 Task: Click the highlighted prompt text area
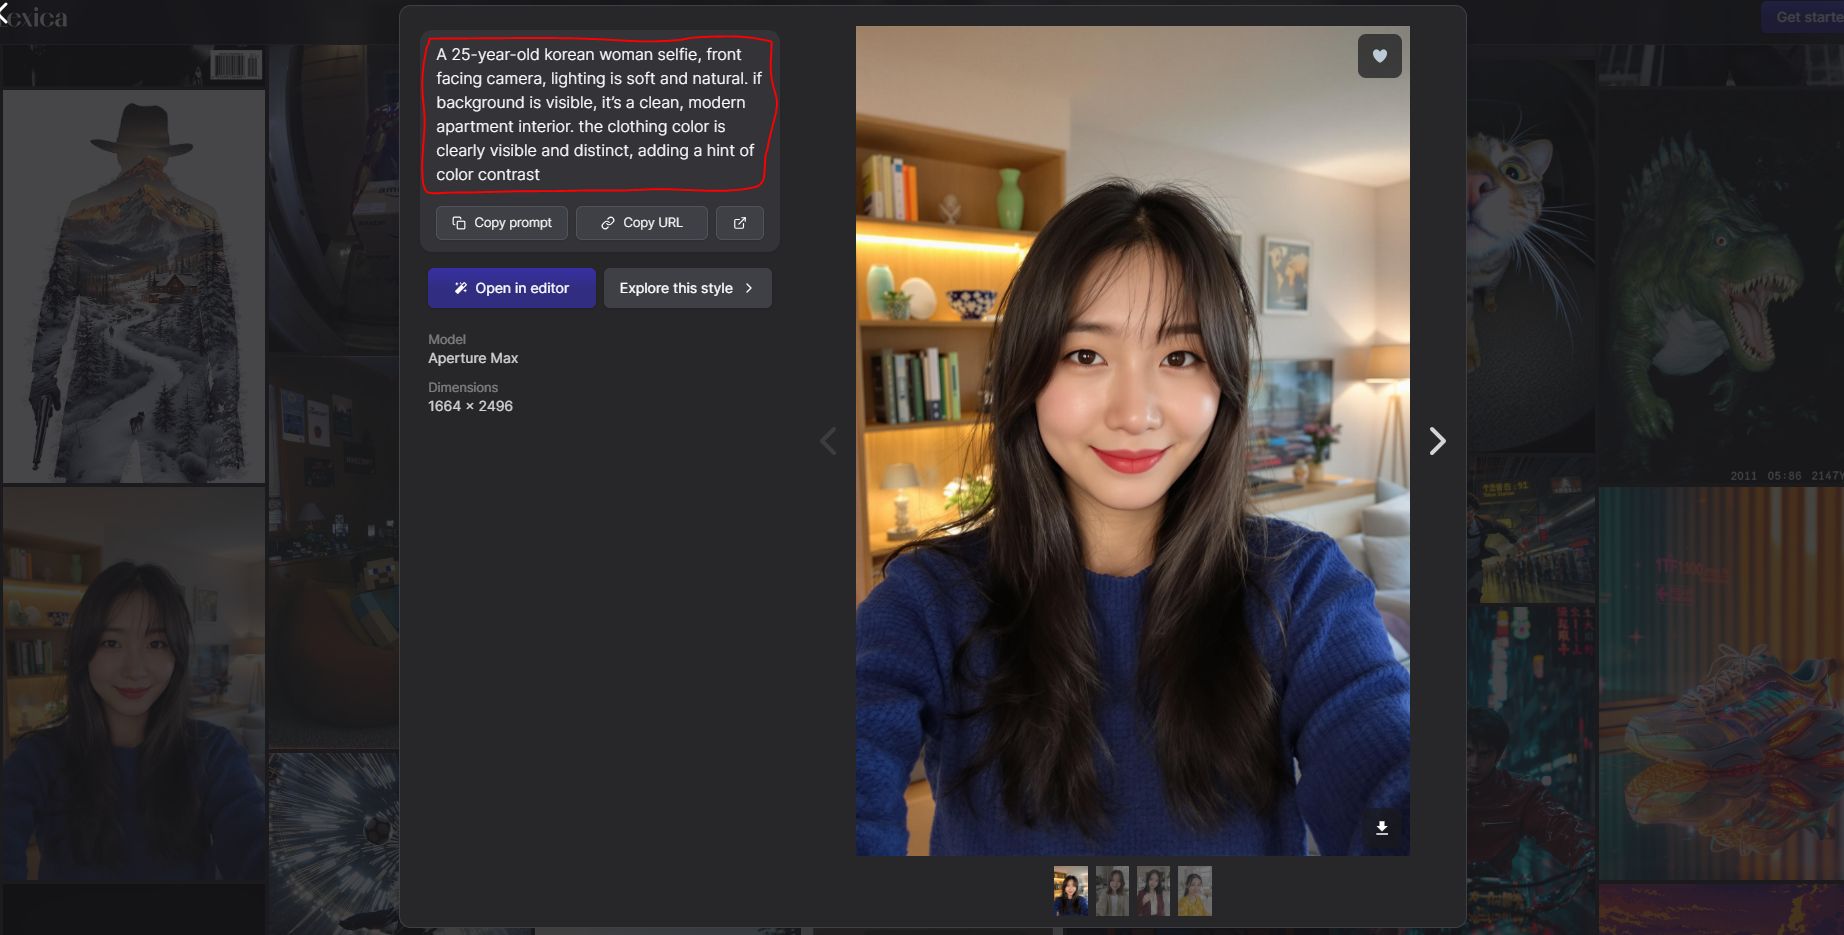(x=596, y=113)
